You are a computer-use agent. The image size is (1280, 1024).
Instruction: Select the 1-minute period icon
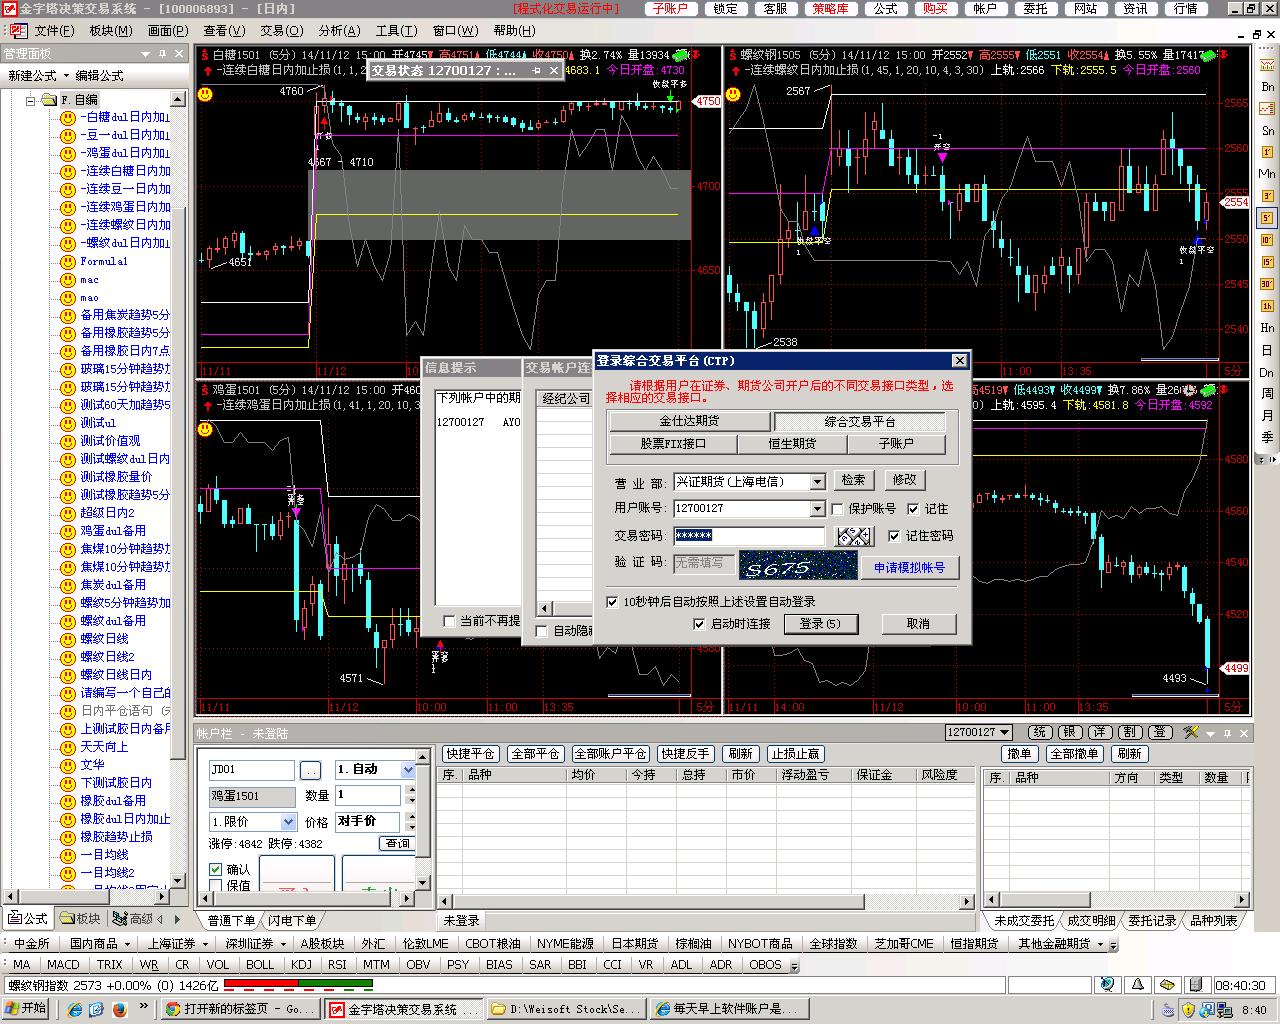[x=1267, y=152]
